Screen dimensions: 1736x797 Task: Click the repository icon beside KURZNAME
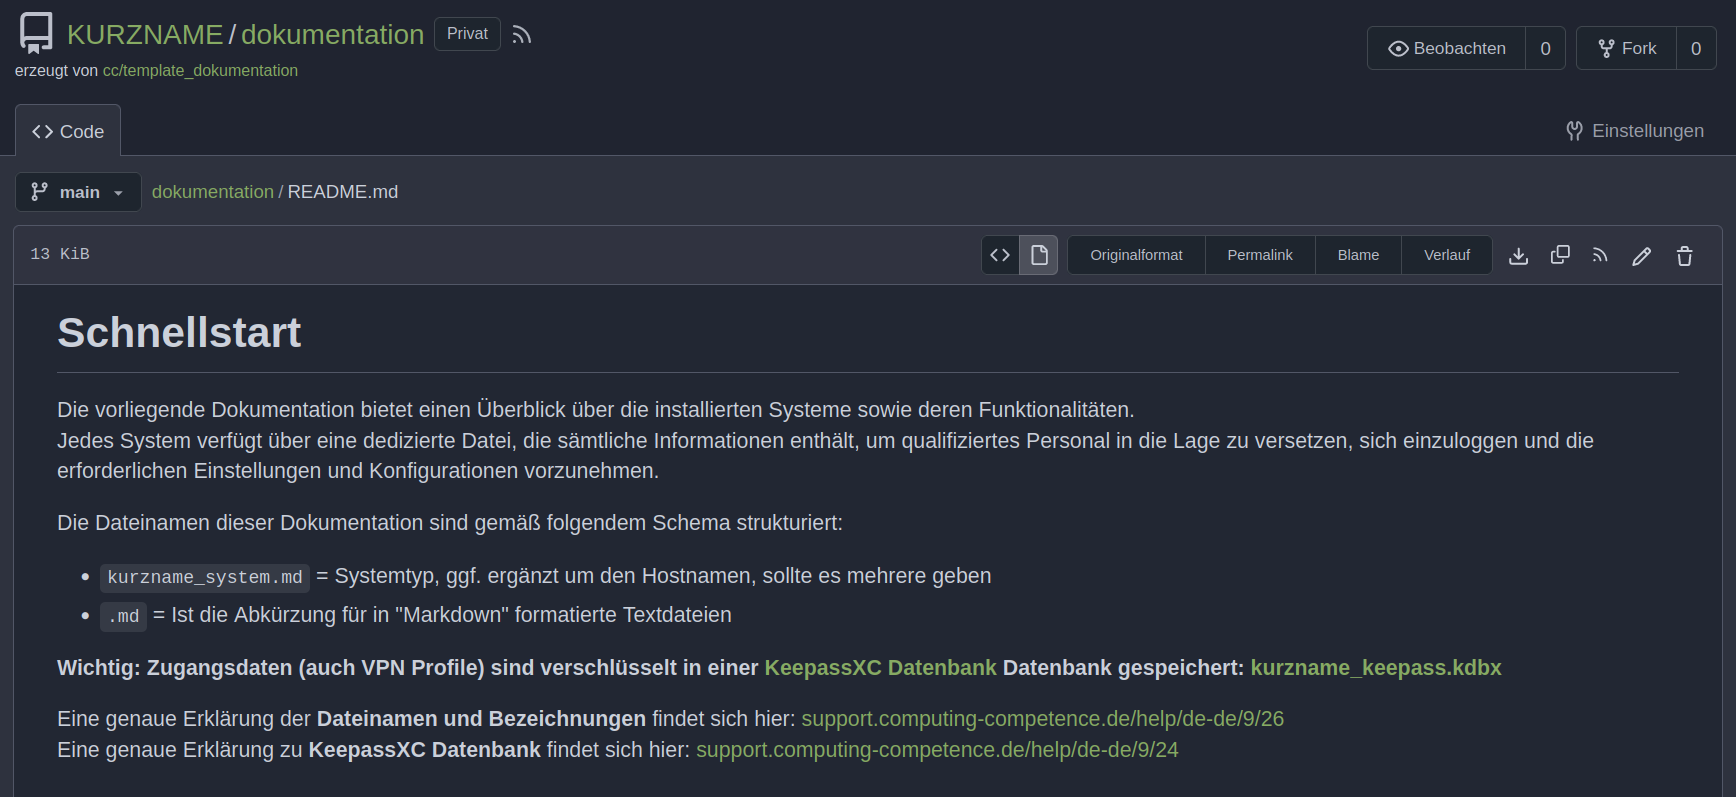pos(36,33)
